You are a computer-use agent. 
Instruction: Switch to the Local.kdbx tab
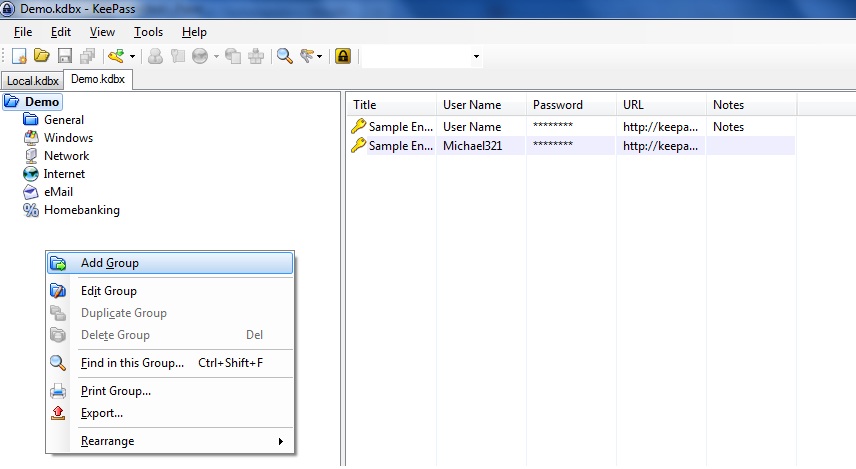[x=32, y=81]
